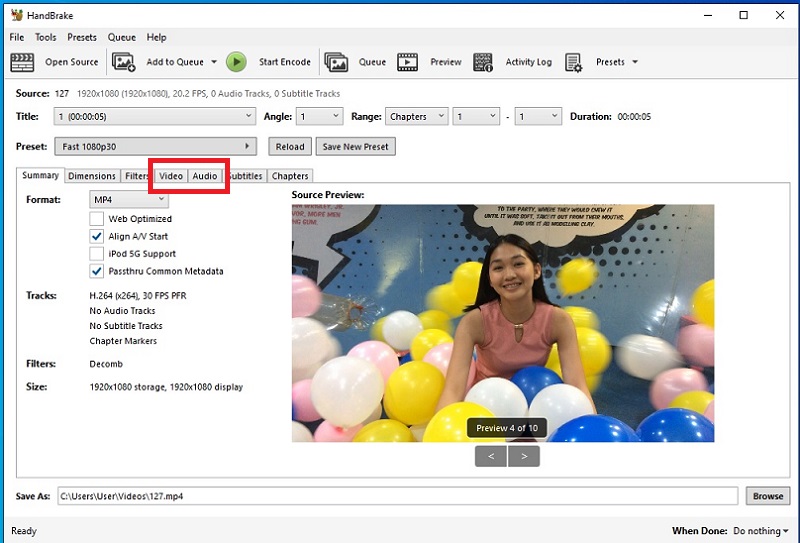Toggle iPod 5G Support checkbox

pyautogui.click(x=97, y=254)
